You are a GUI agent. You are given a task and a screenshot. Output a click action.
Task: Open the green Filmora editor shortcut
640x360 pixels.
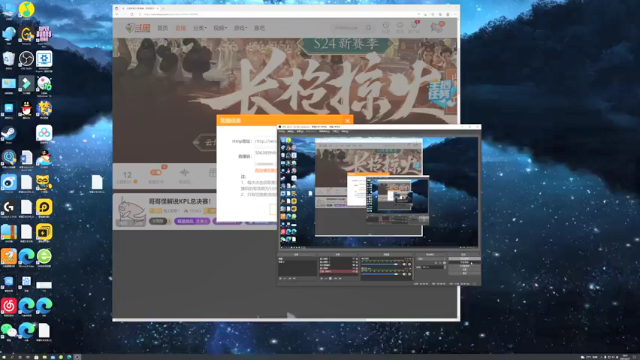coord(27,84)
